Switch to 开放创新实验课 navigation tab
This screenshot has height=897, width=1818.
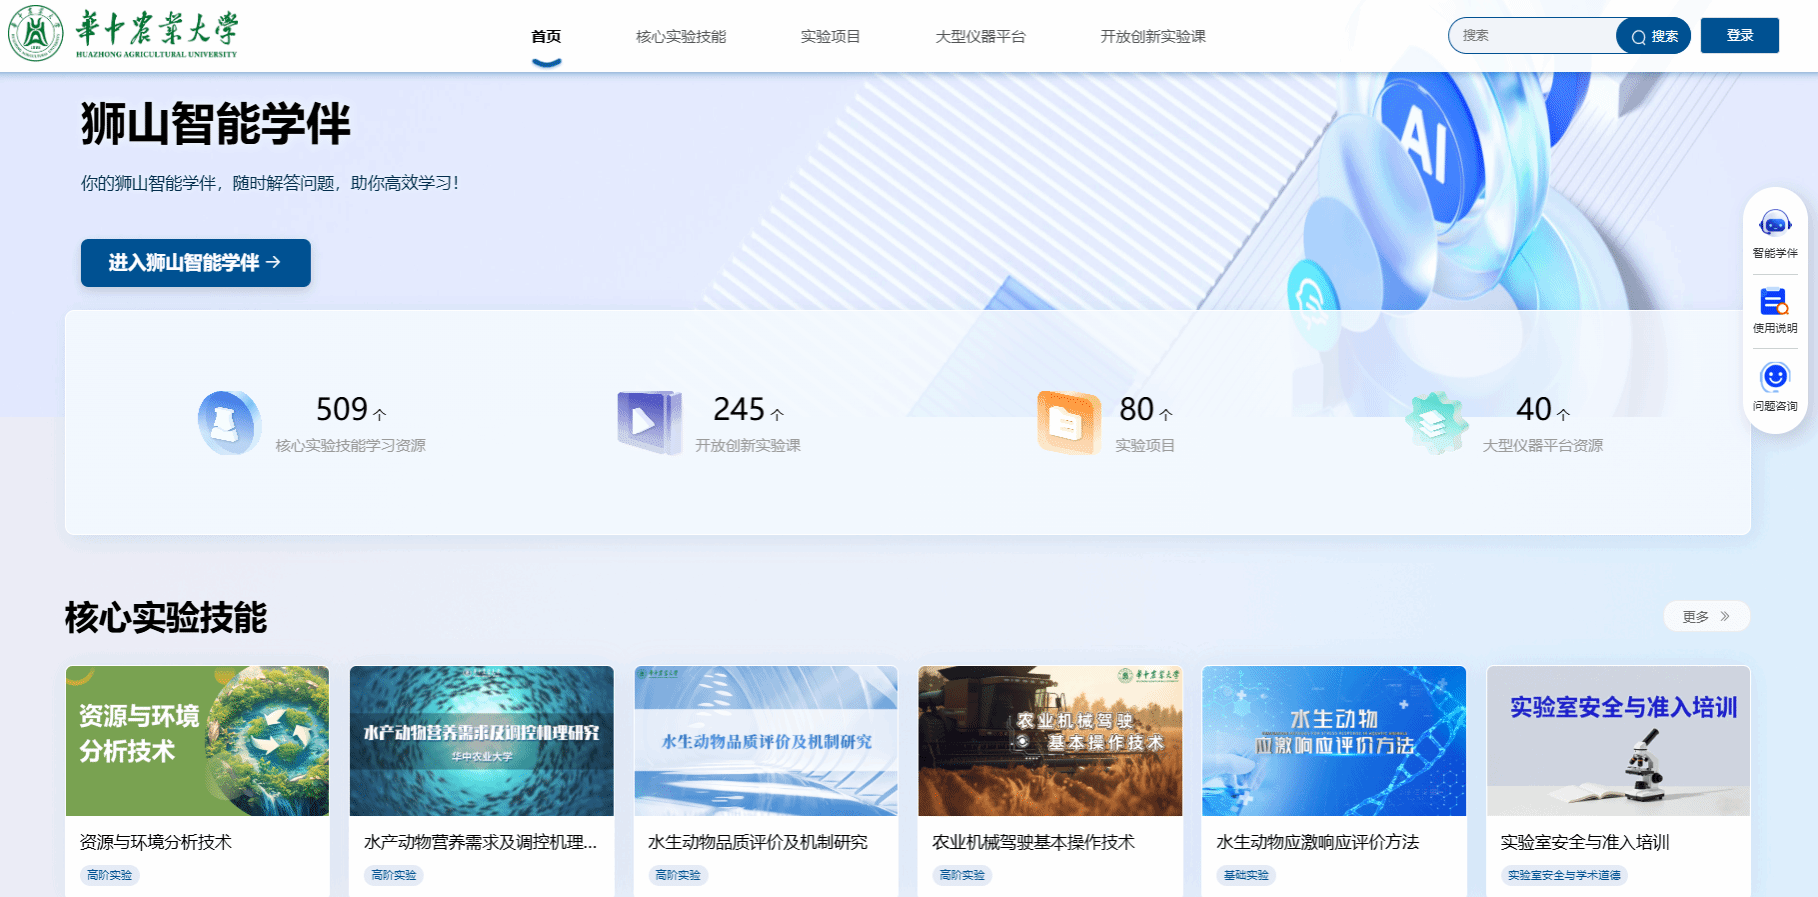(x=1152, y=37)
